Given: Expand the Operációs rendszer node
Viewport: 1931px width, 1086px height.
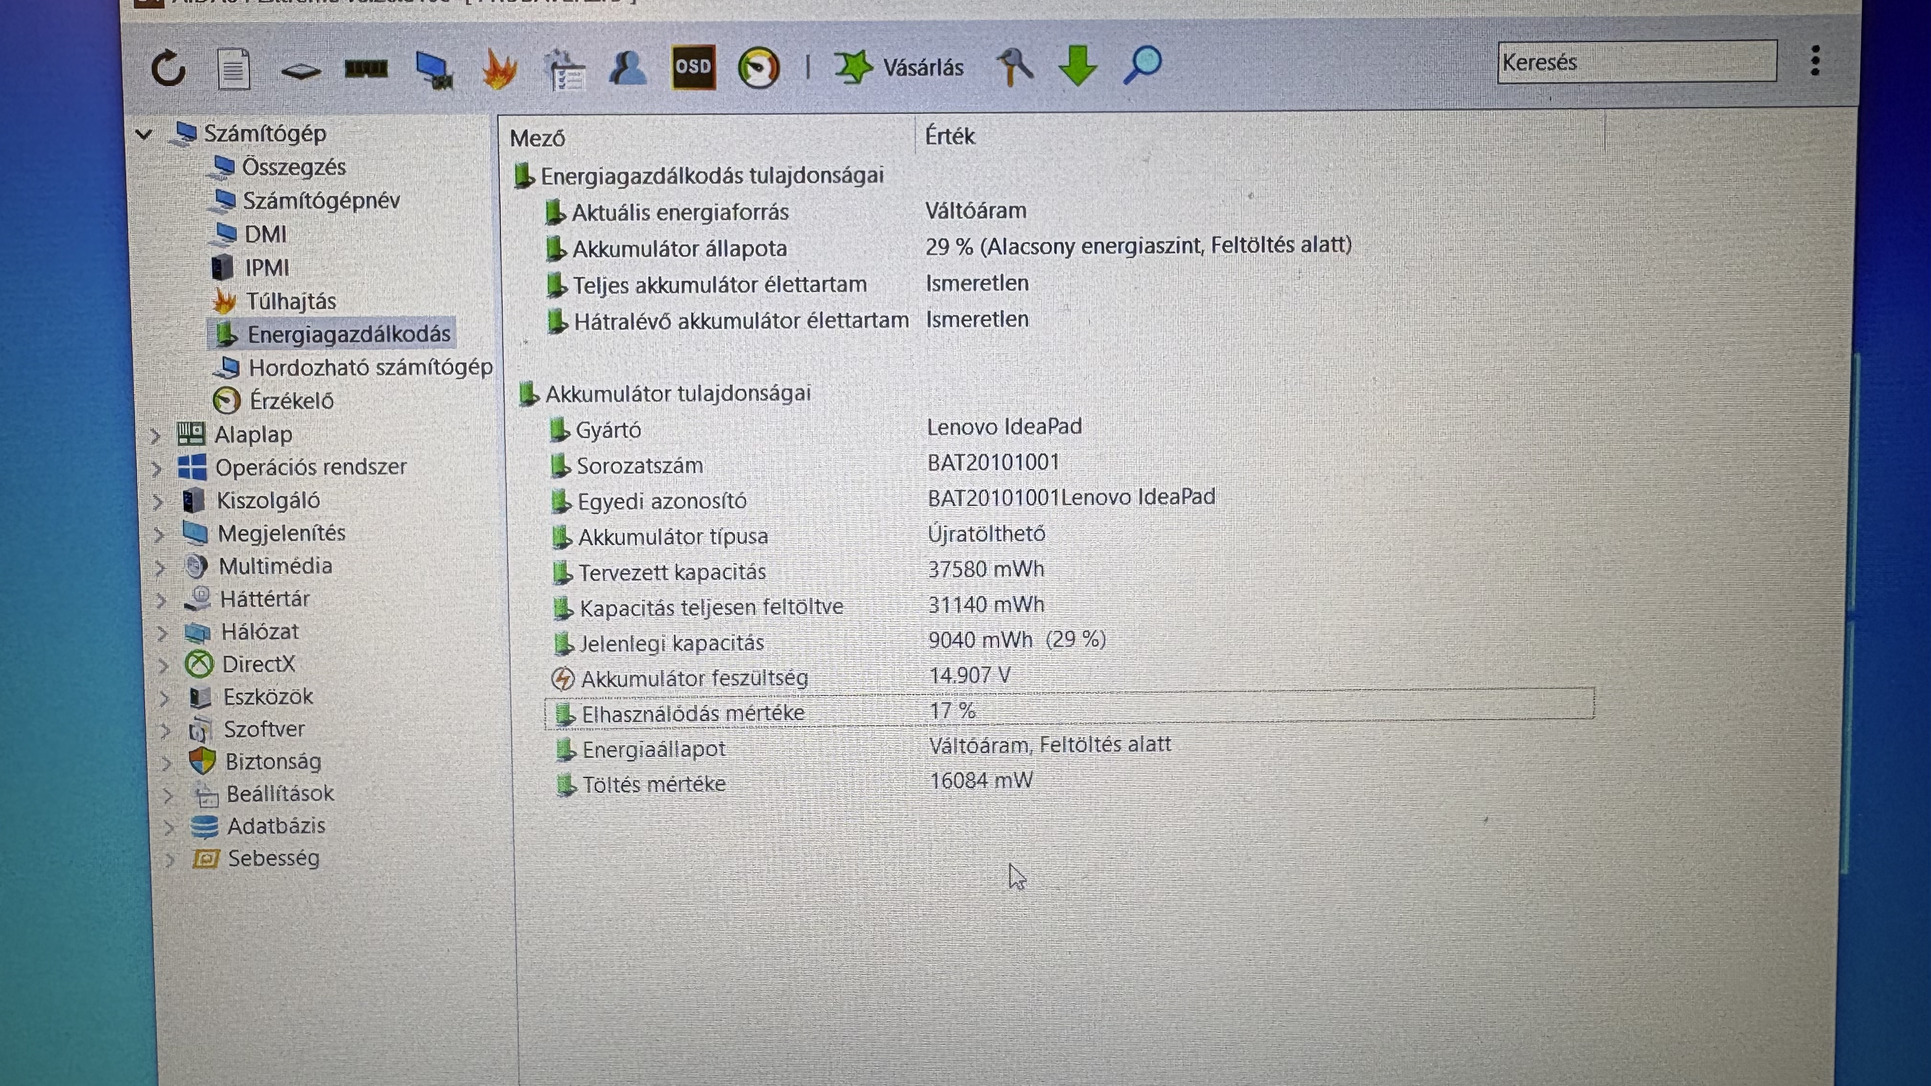Looking at the screenshot, I should pyautogui.click(x=157, y=468).
